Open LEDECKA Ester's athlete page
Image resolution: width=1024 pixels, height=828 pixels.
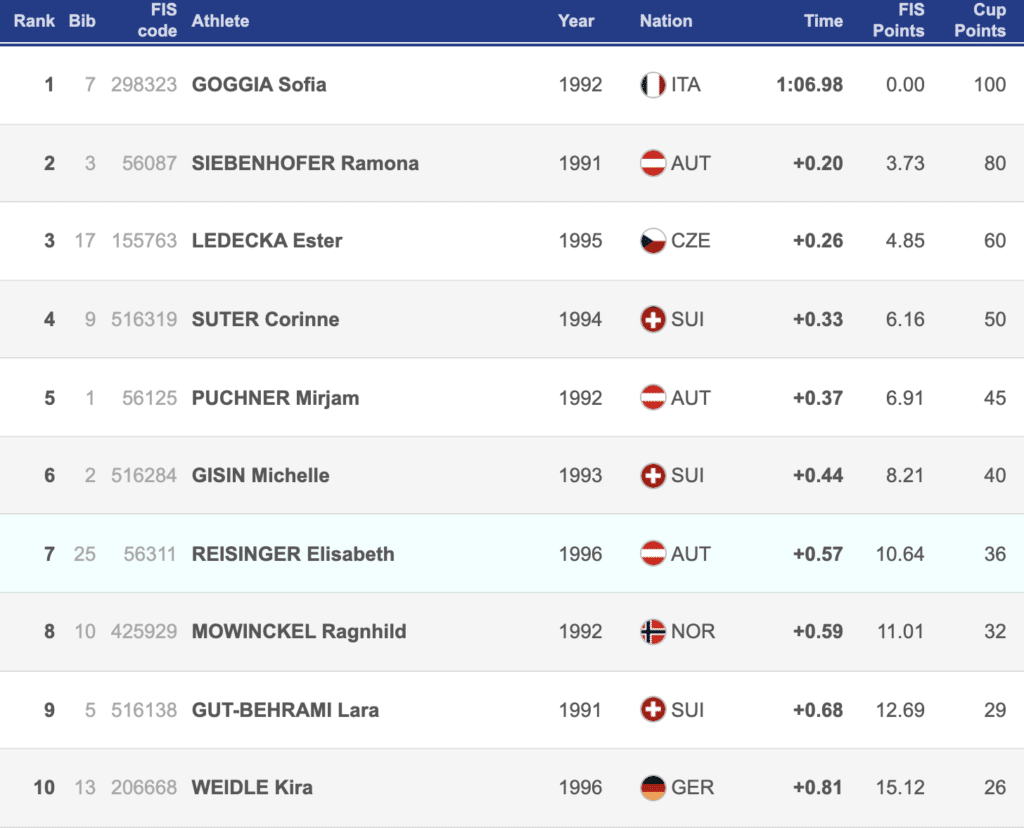pyautogui.click(x=267, y=241)
